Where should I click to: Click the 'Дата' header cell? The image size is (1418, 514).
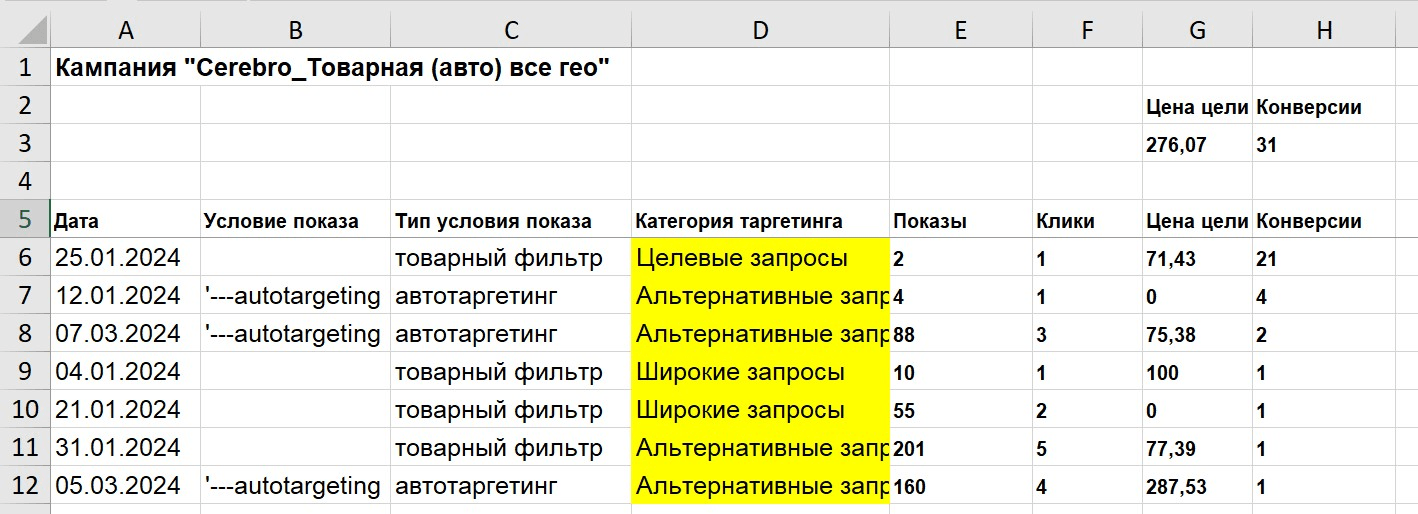pos(76,222)
